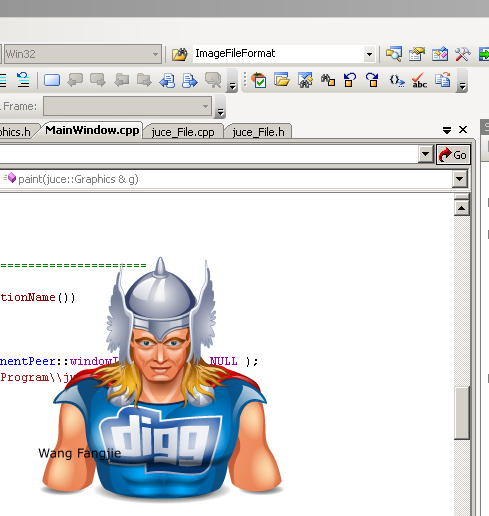Close the active document tab
Viewport: 489px width, 516px height.
click(463, 130)
